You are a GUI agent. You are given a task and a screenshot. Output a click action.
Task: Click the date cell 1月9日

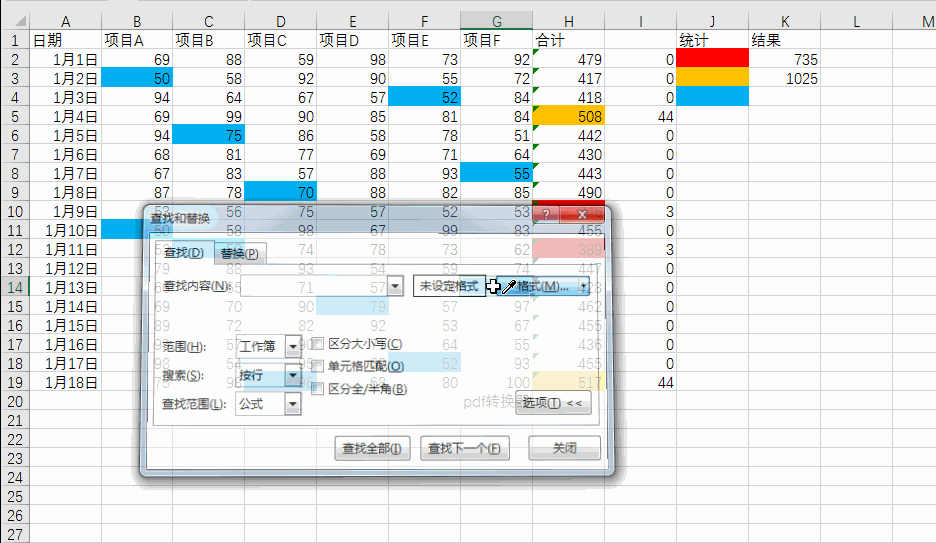pyautogui.click(x=66, y=211)
